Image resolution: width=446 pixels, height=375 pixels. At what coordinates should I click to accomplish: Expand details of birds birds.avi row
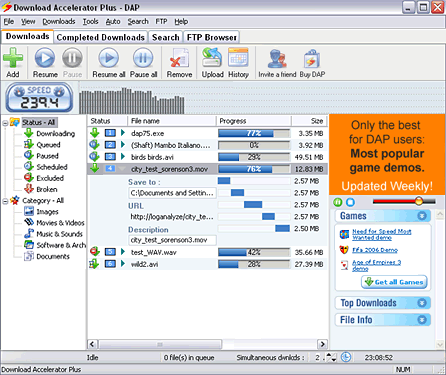pyautogui.click(x=123, y=157)
